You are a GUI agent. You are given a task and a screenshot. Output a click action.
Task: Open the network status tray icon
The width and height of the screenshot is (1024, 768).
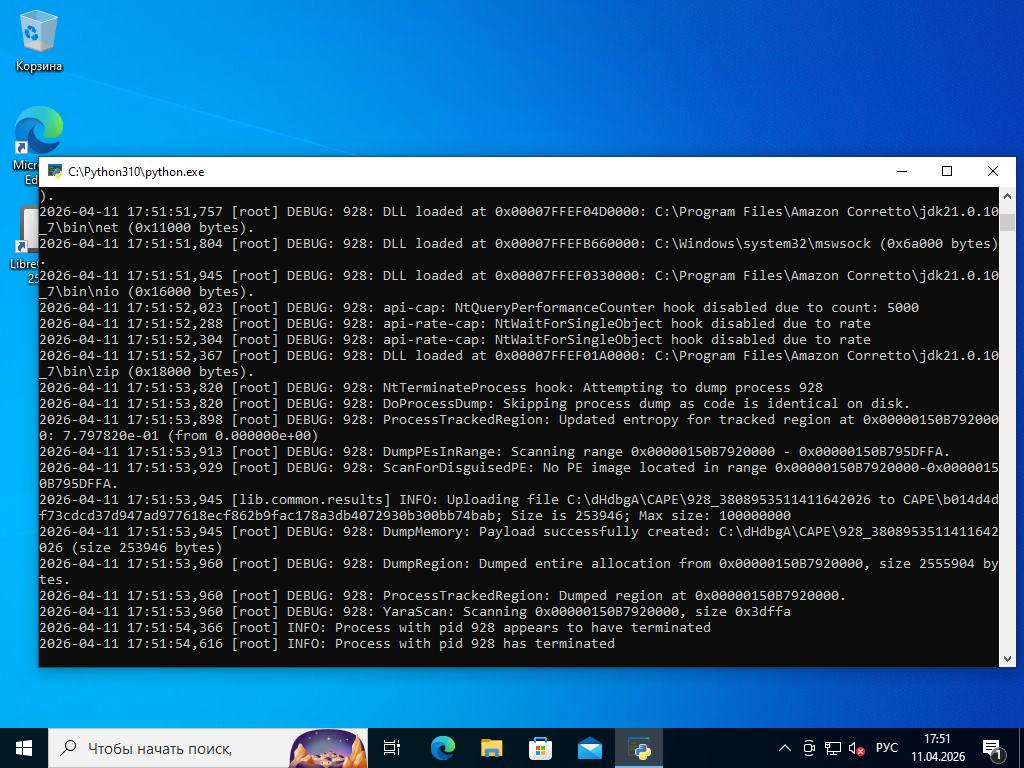[x=833, y=748]
